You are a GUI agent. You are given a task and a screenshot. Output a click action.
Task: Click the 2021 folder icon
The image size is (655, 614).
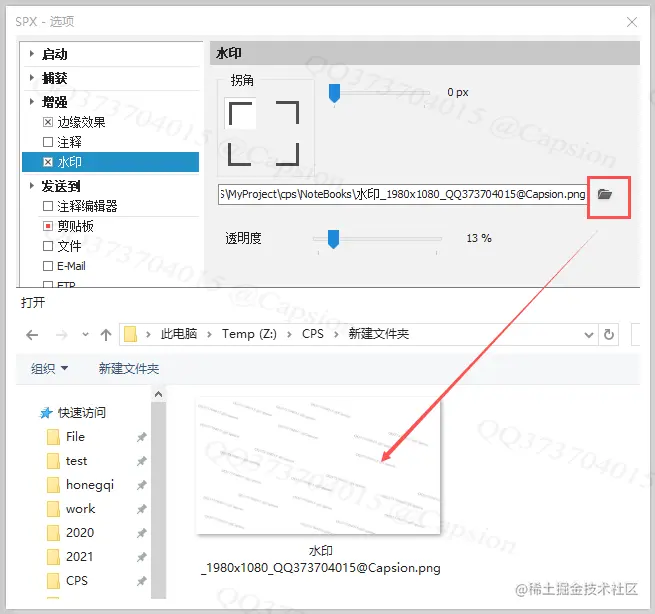53,557
